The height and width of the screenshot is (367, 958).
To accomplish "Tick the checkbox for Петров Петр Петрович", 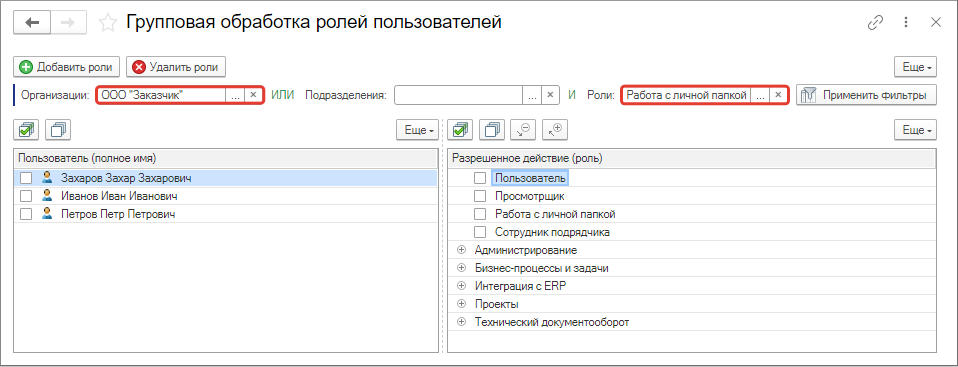I will pos(26,214).
